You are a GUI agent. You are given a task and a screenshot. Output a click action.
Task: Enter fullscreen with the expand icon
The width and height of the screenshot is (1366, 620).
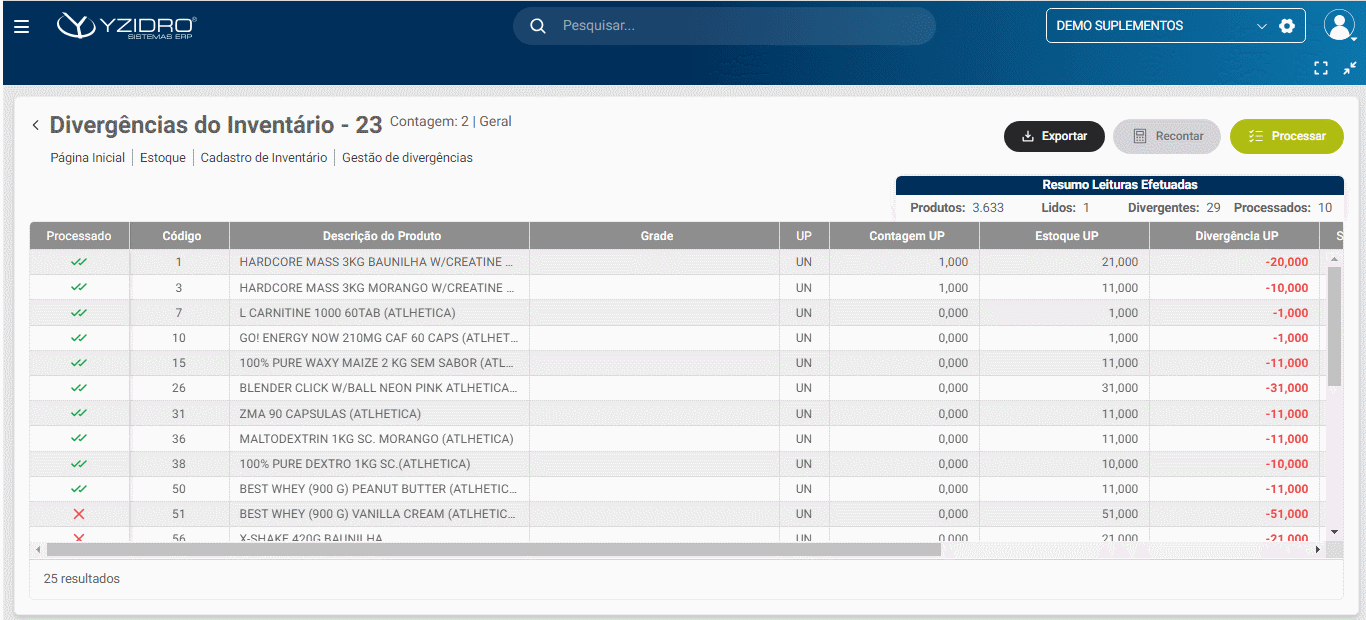point(1321,68)
